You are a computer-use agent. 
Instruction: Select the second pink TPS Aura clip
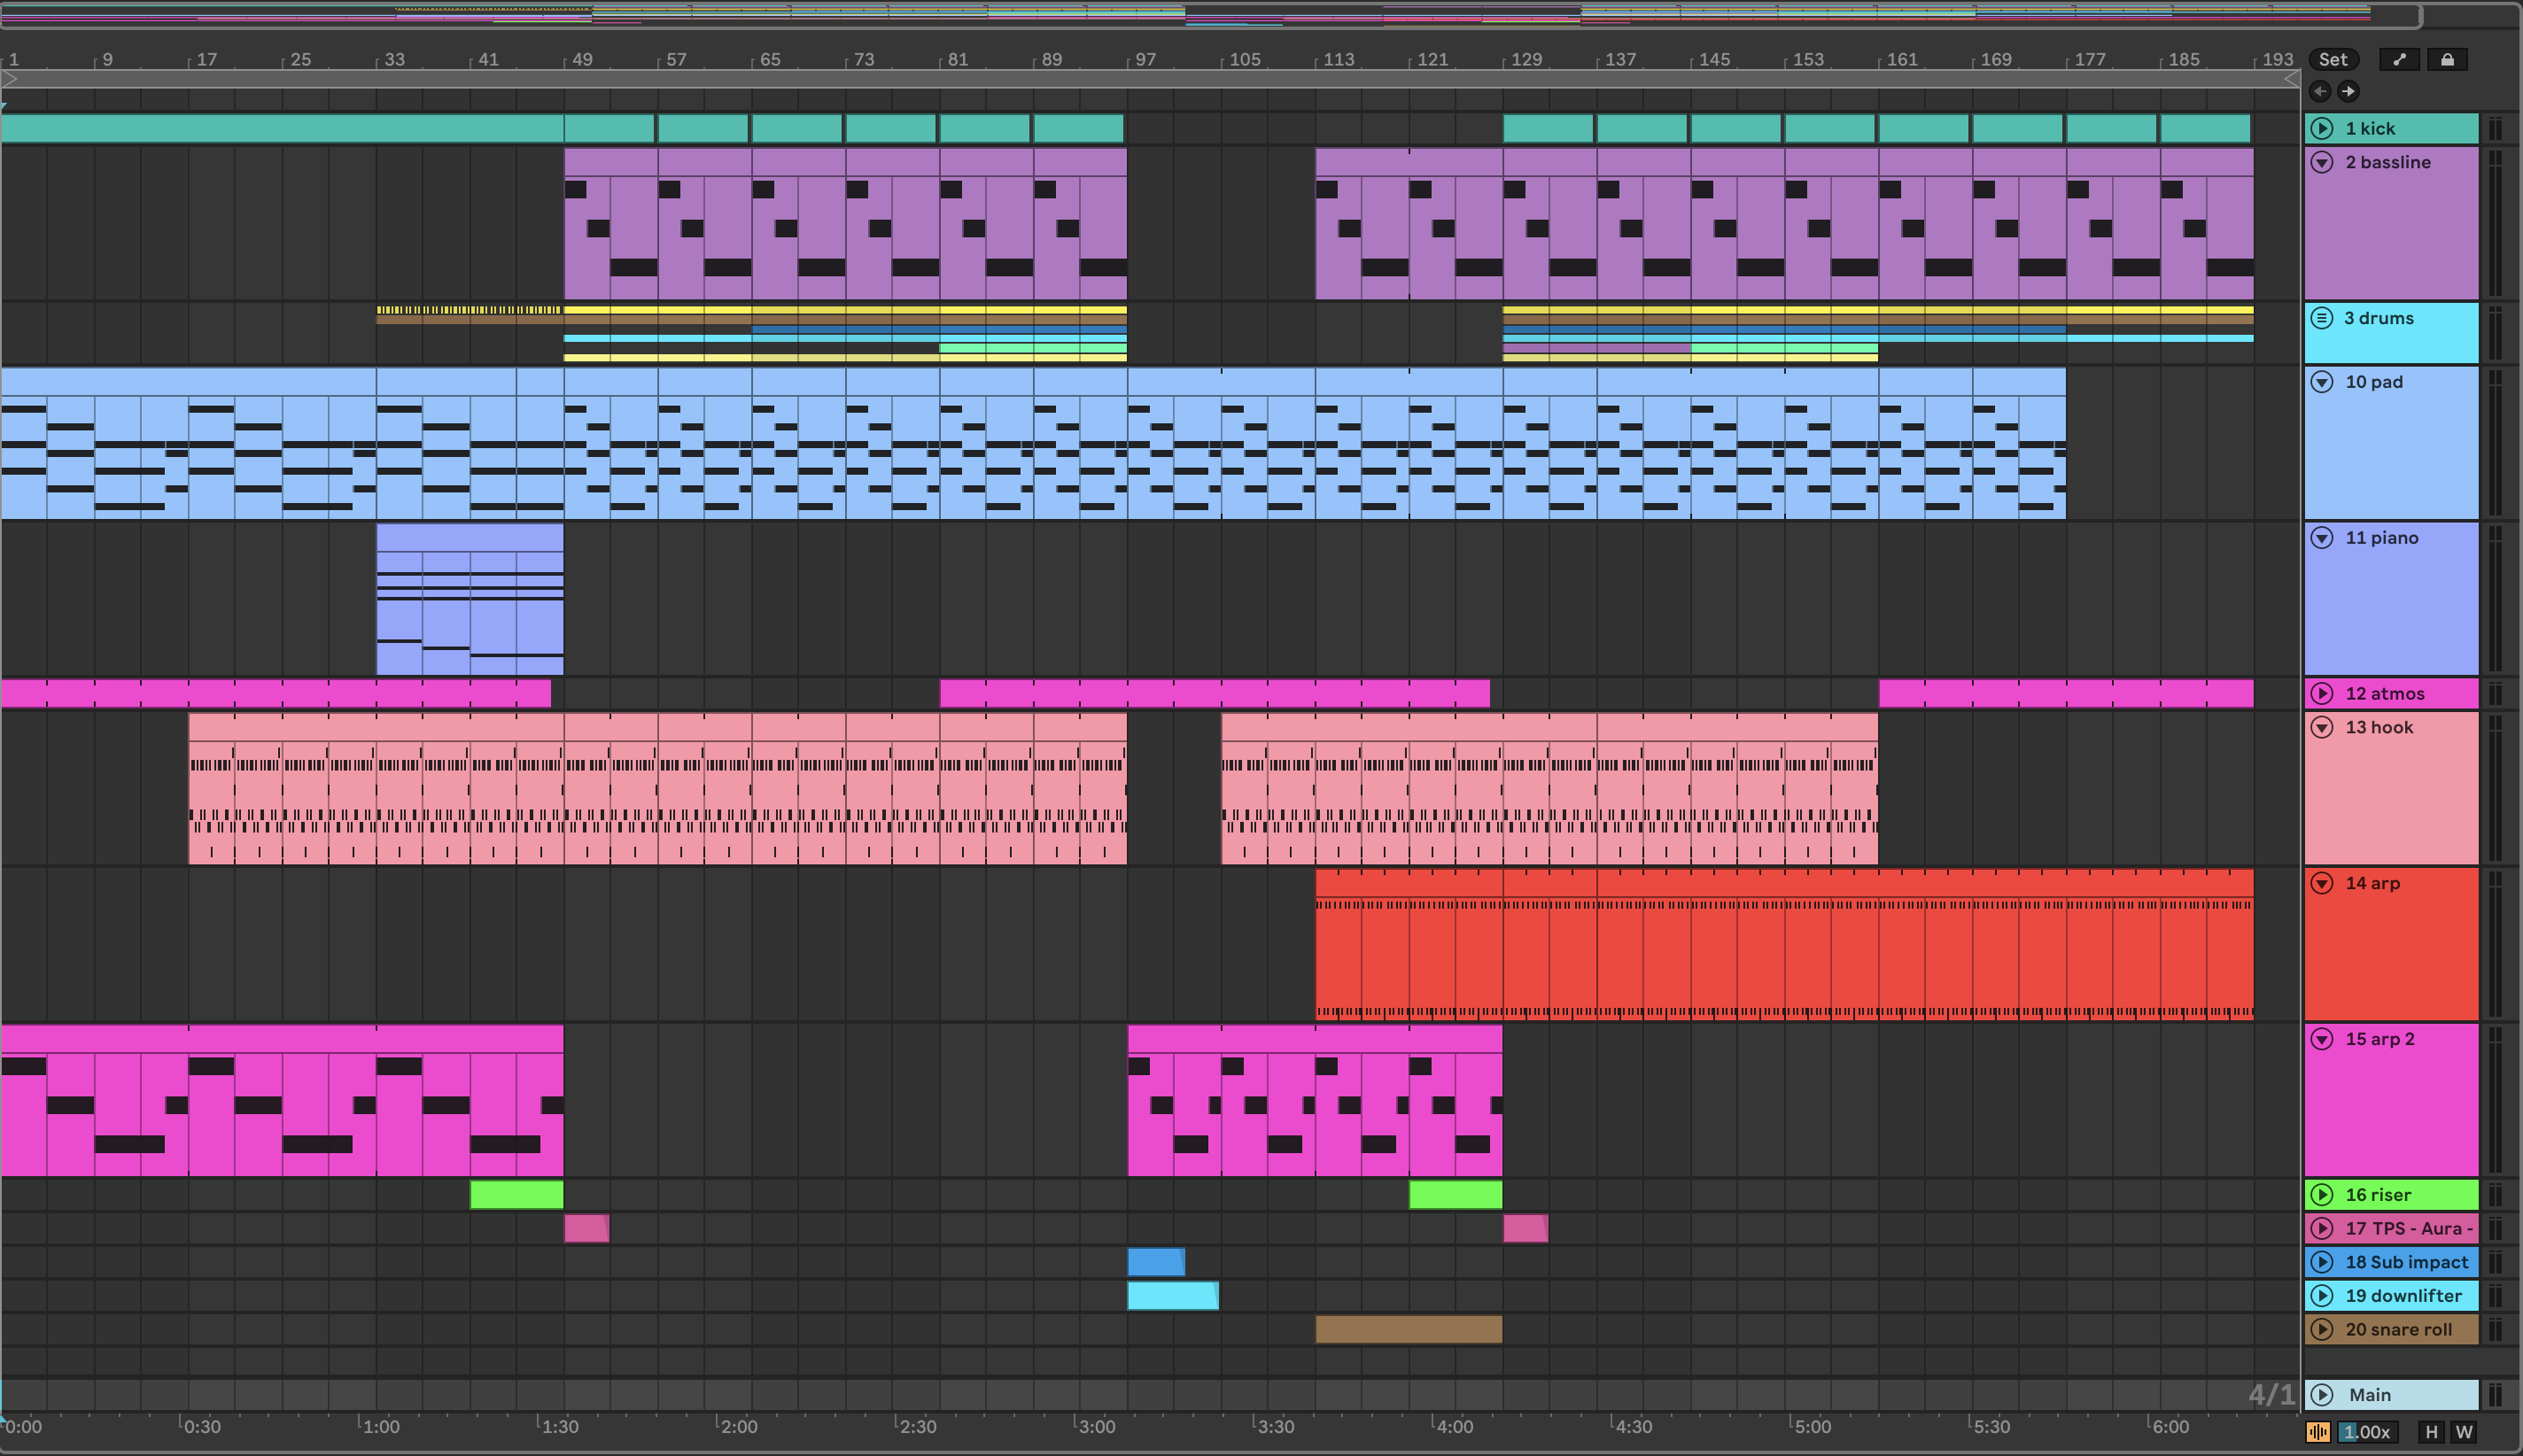click(x=1526, y=1228)
